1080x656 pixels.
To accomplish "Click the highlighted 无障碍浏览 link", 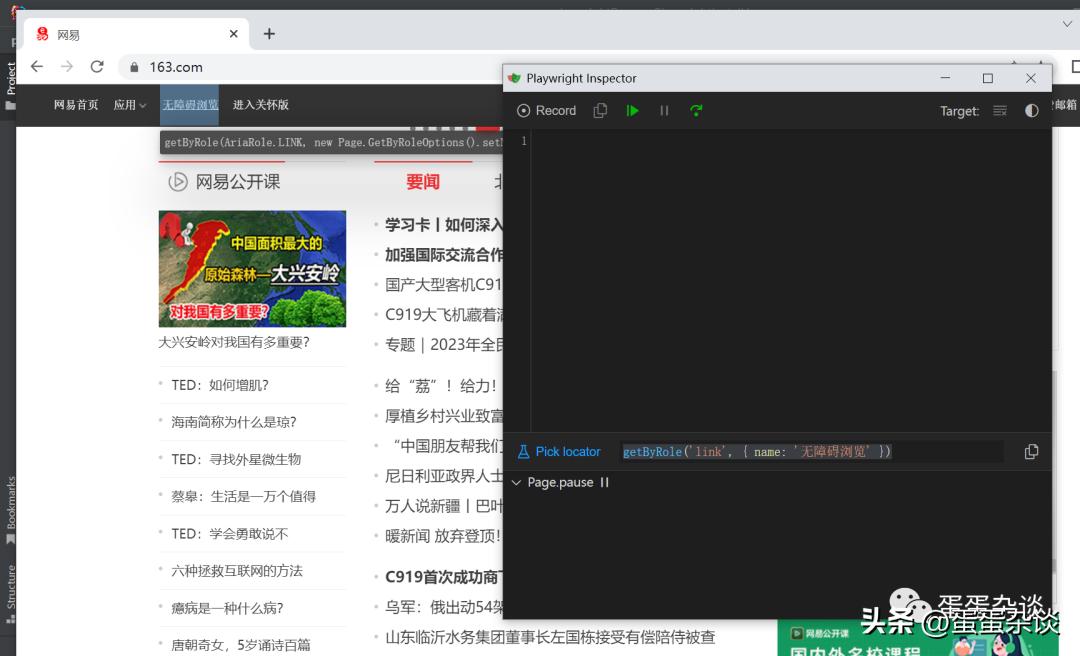I will [x=189, y=105].
